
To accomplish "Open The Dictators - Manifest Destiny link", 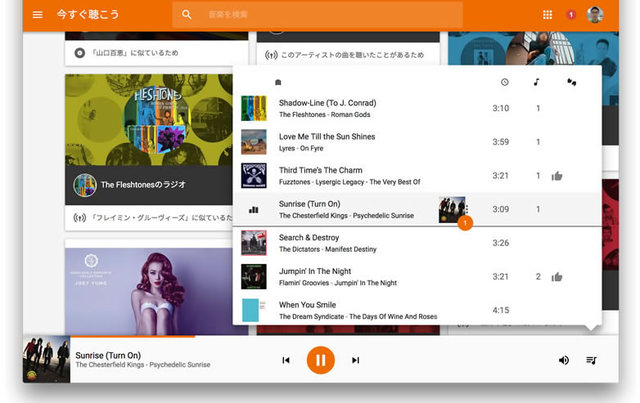I will (x=327, y=249).
